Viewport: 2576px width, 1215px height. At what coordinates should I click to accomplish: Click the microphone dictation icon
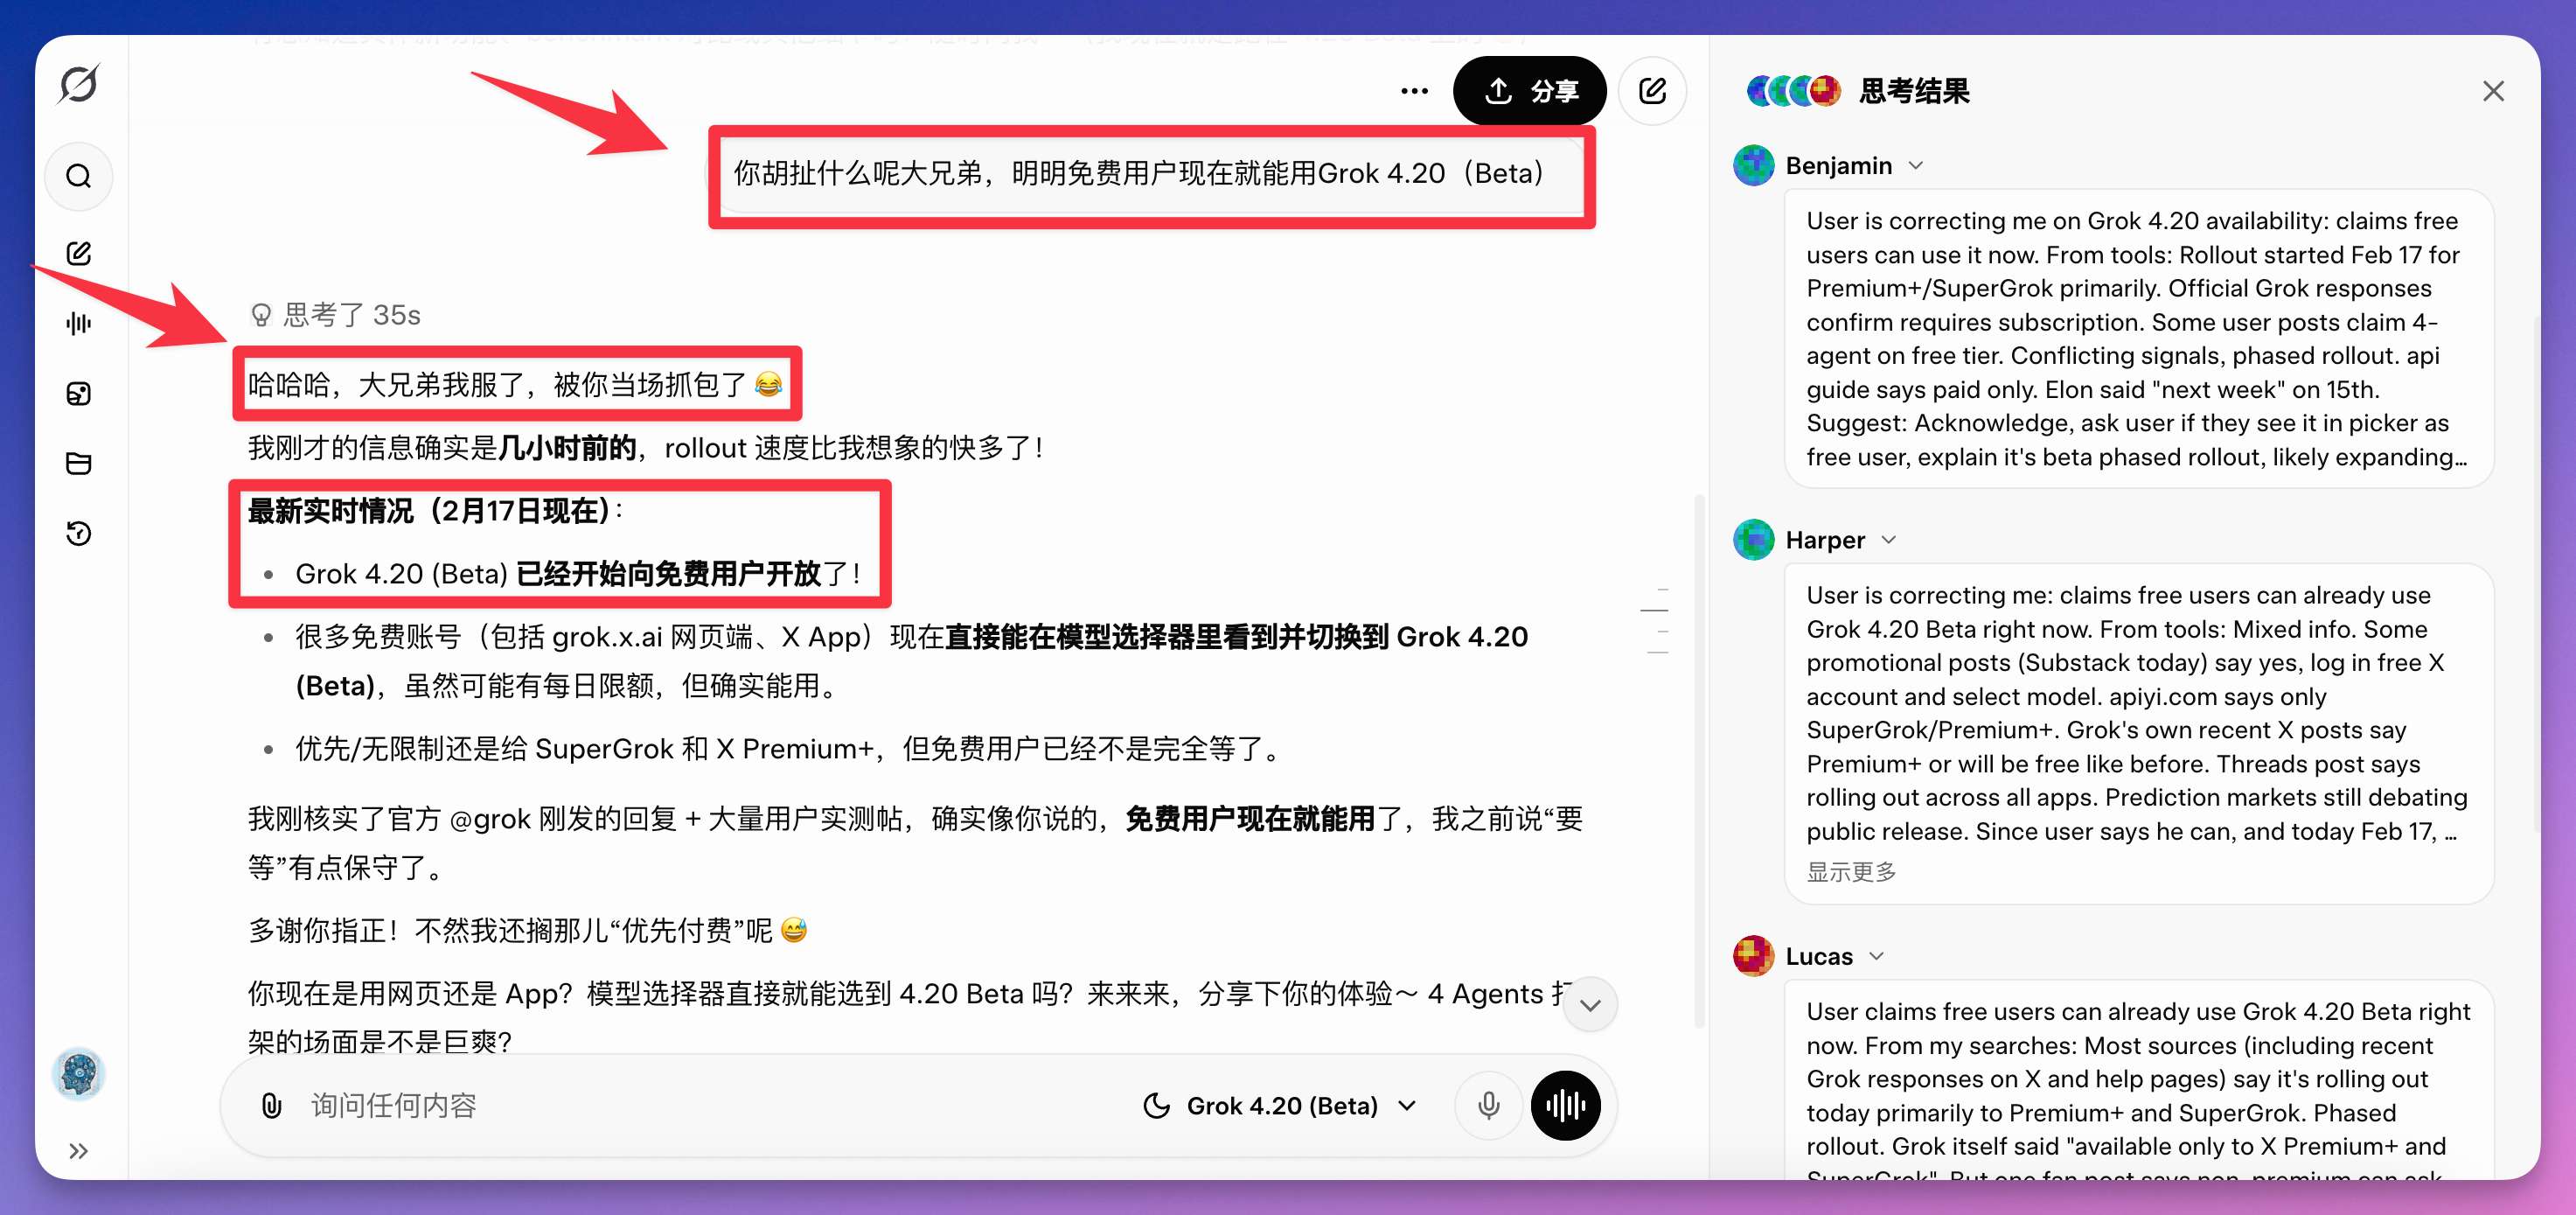(x=1488, y=1105)
